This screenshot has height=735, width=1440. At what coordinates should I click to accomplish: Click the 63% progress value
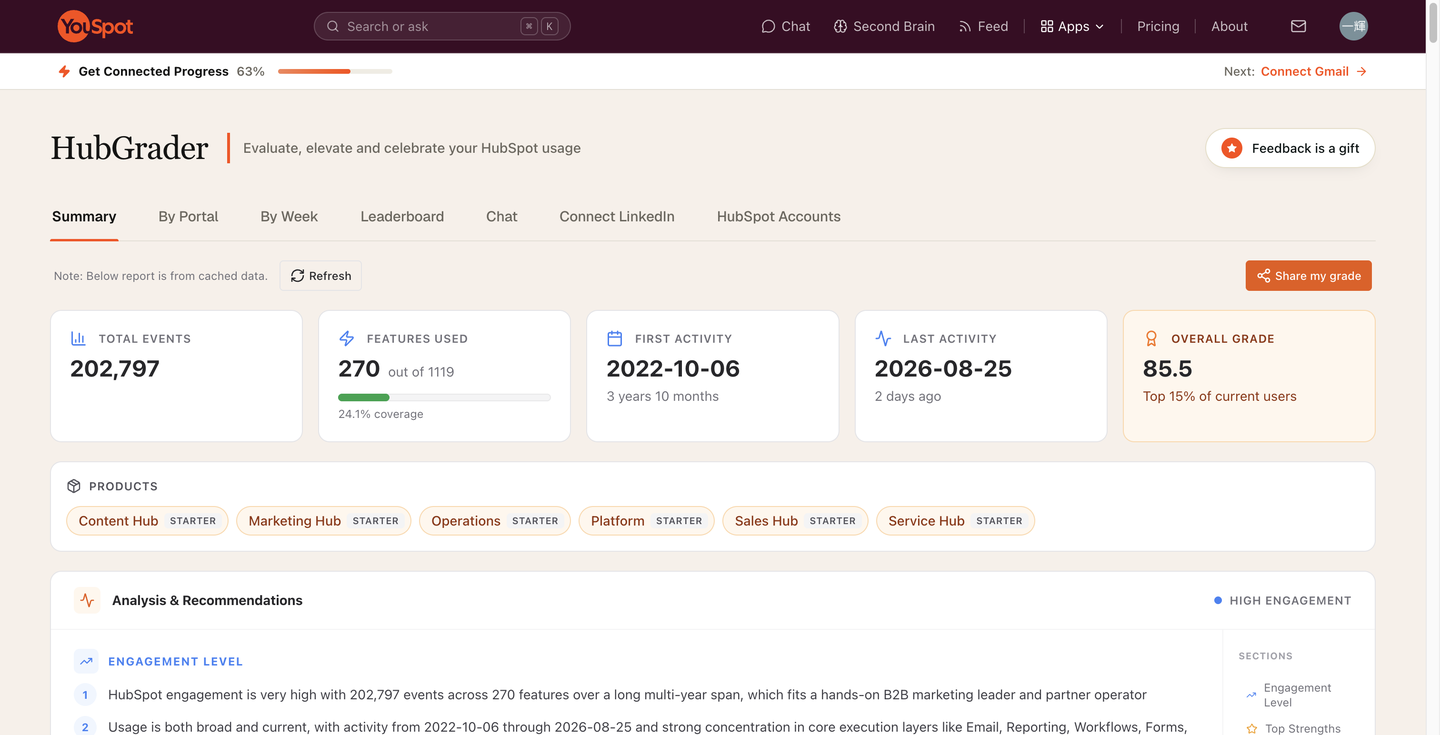251,71
